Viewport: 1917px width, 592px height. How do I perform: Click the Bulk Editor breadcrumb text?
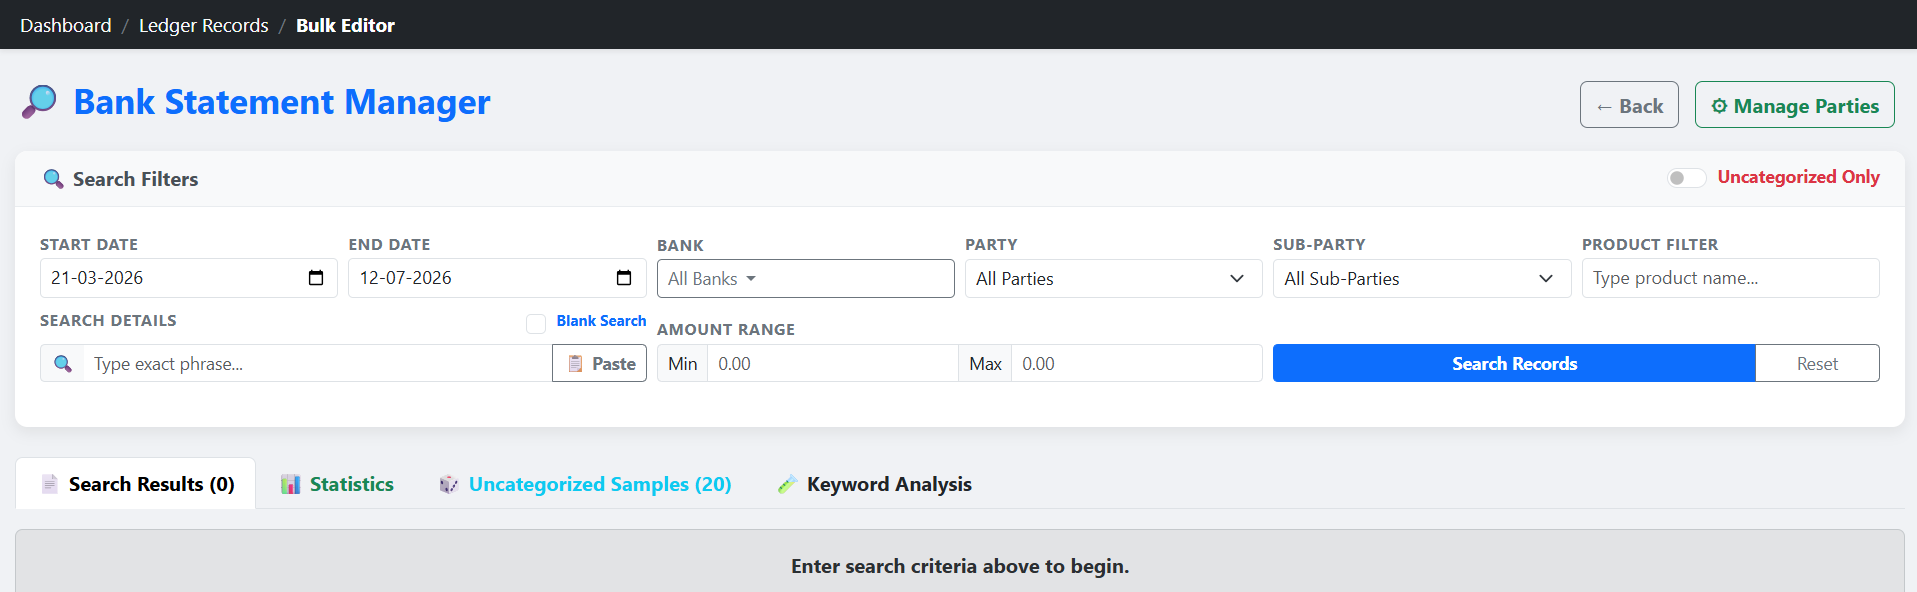tap(345, 25)
